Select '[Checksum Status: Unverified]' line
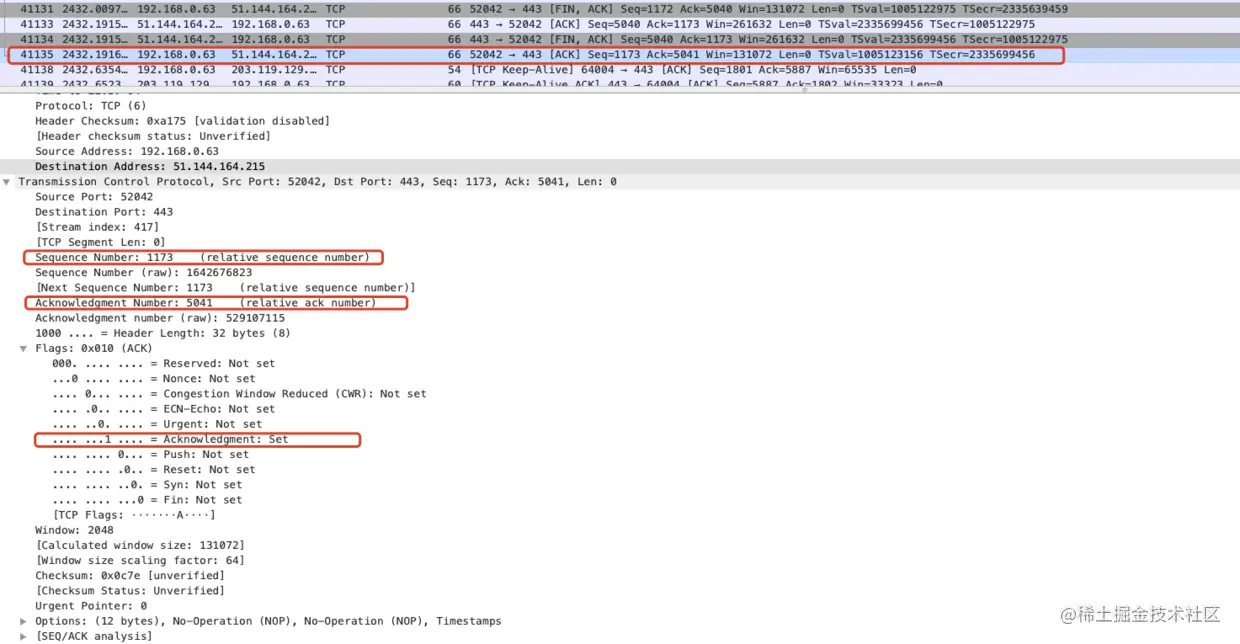 130,590
